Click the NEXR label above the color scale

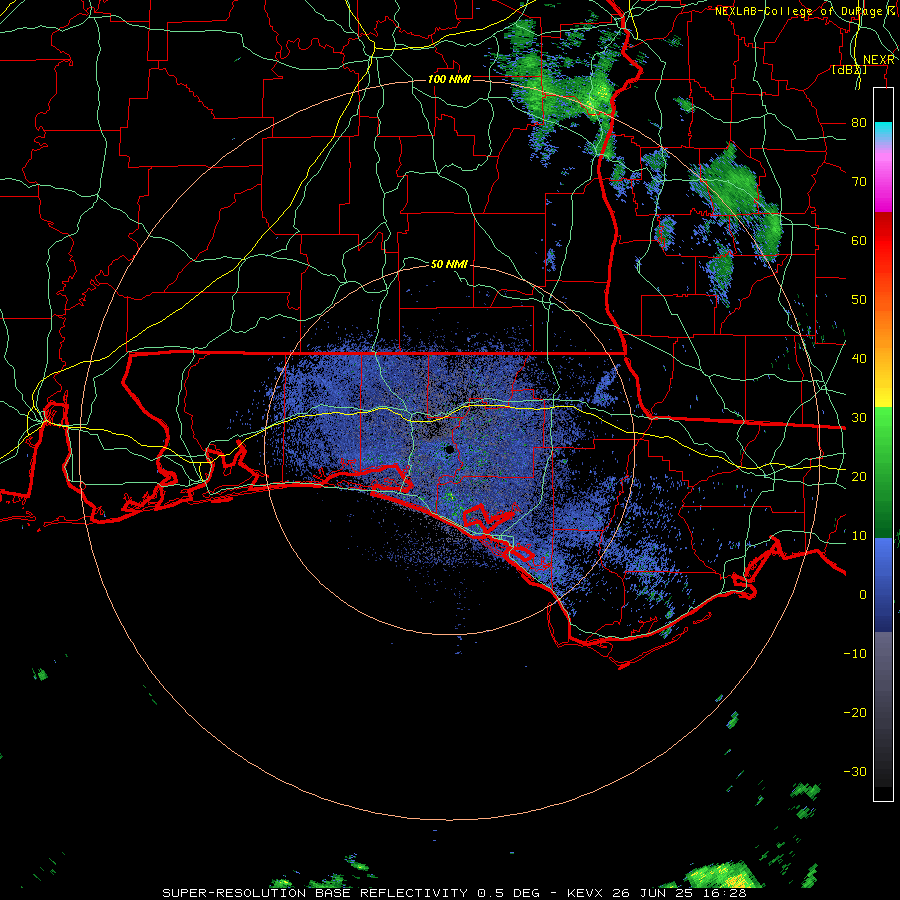[x=879, y=60]
